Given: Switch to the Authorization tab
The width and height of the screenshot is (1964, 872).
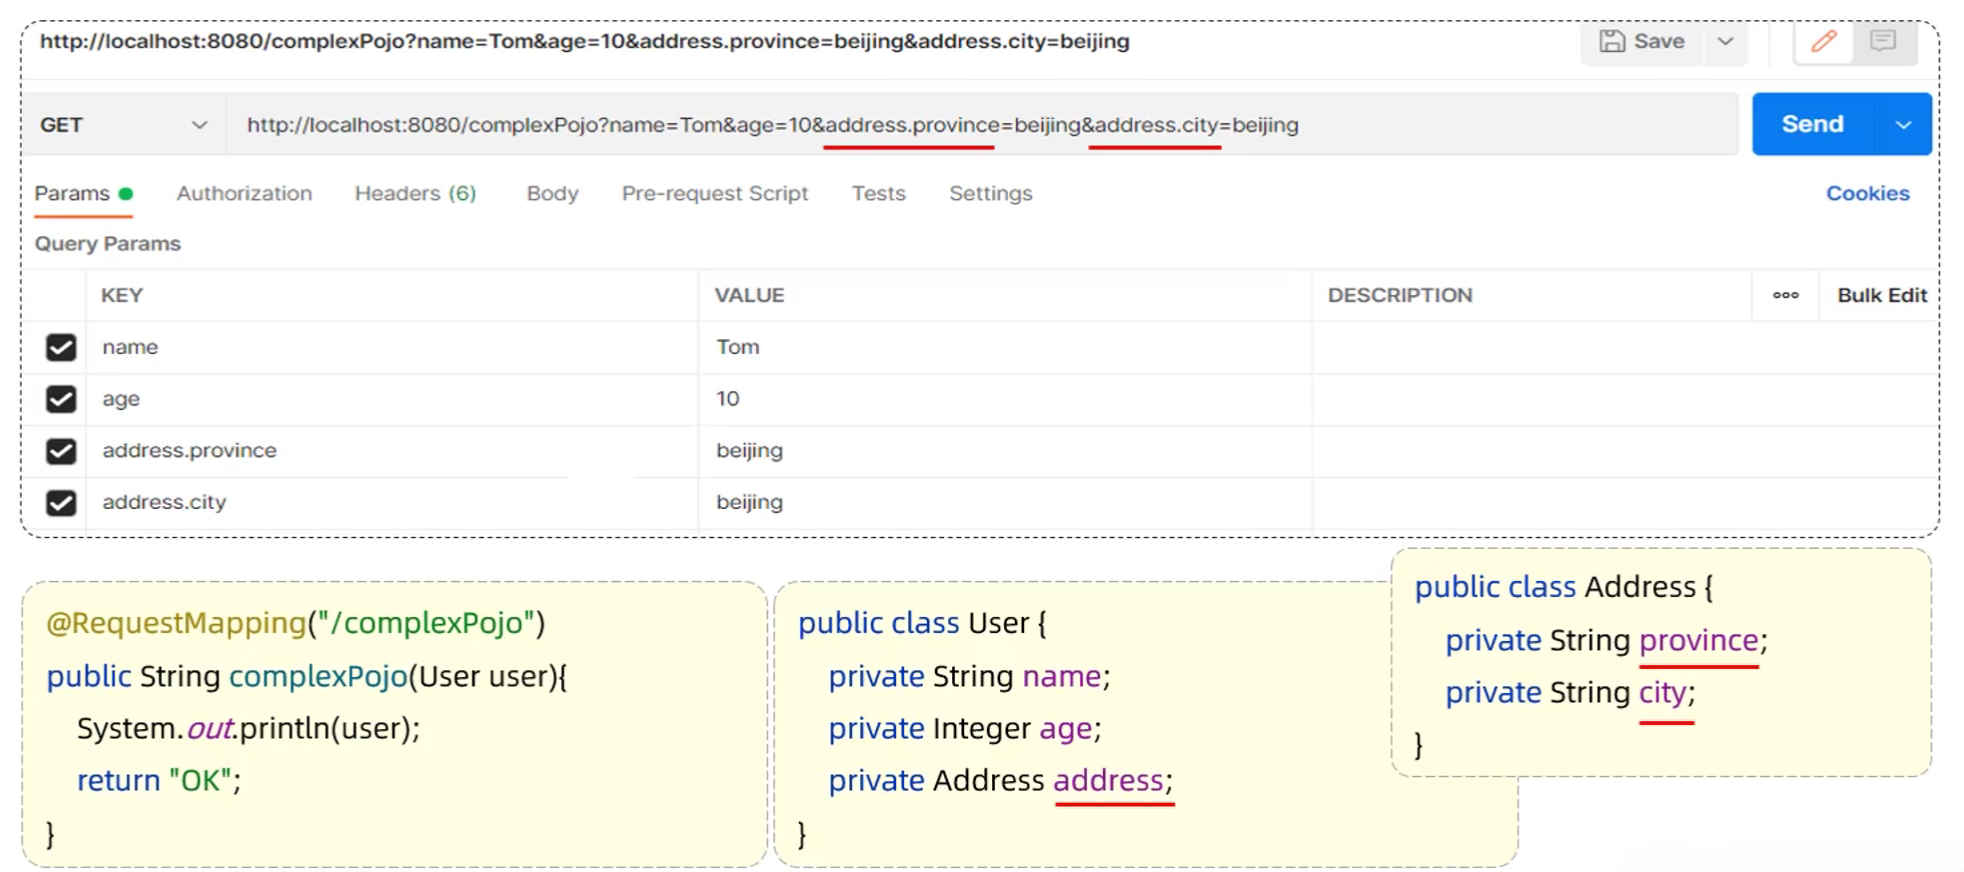Looking at the screenshot, I should (244, 193).
